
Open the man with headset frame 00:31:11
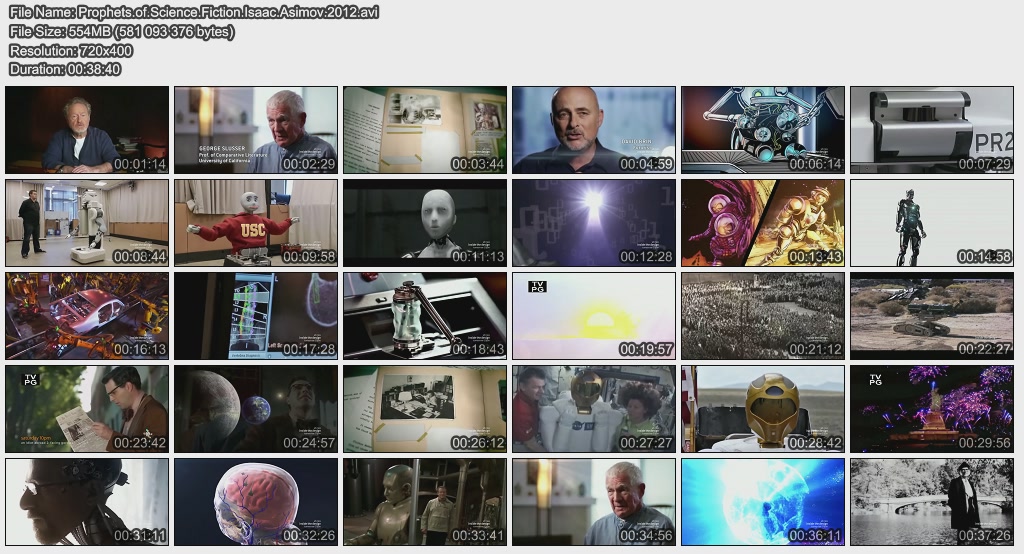87,502
